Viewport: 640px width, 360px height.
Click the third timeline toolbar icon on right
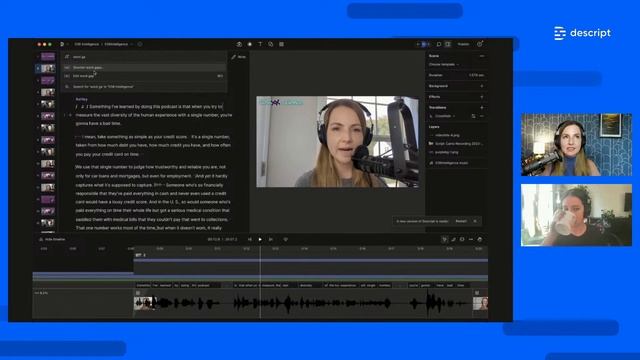pos(462,239)
